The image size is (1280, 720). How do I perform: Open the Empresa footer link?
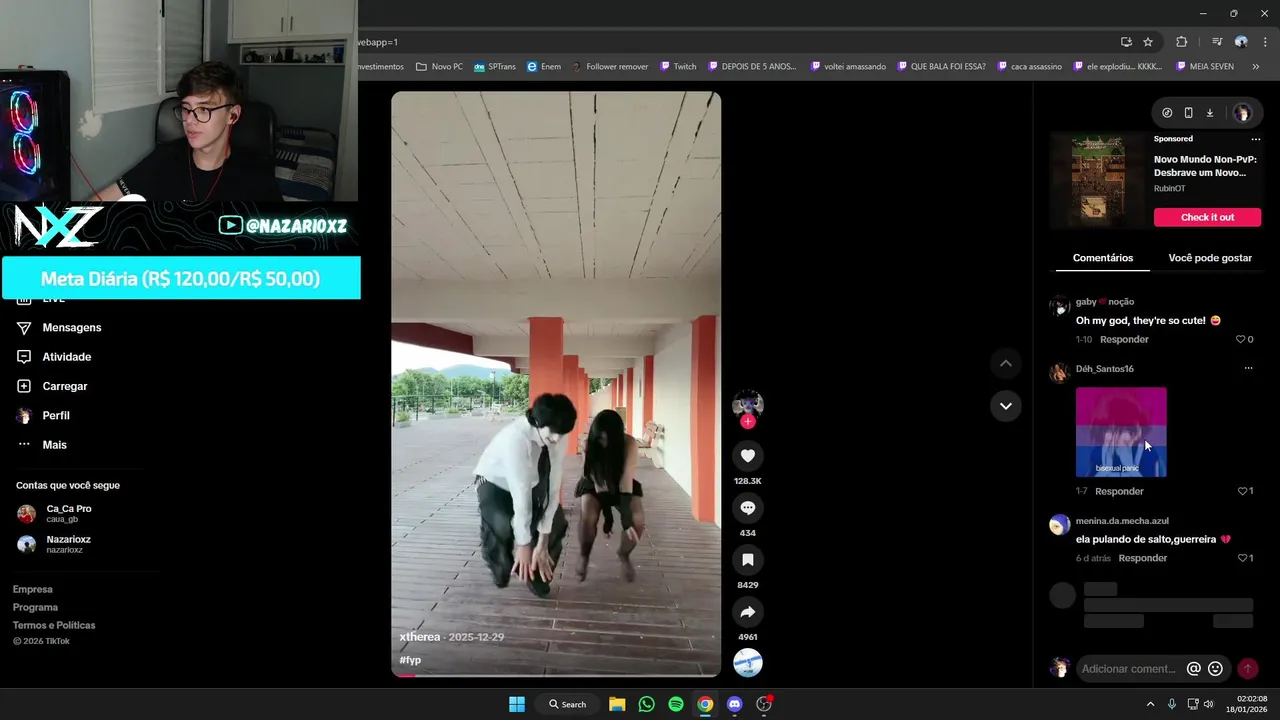tap(32, 589)
